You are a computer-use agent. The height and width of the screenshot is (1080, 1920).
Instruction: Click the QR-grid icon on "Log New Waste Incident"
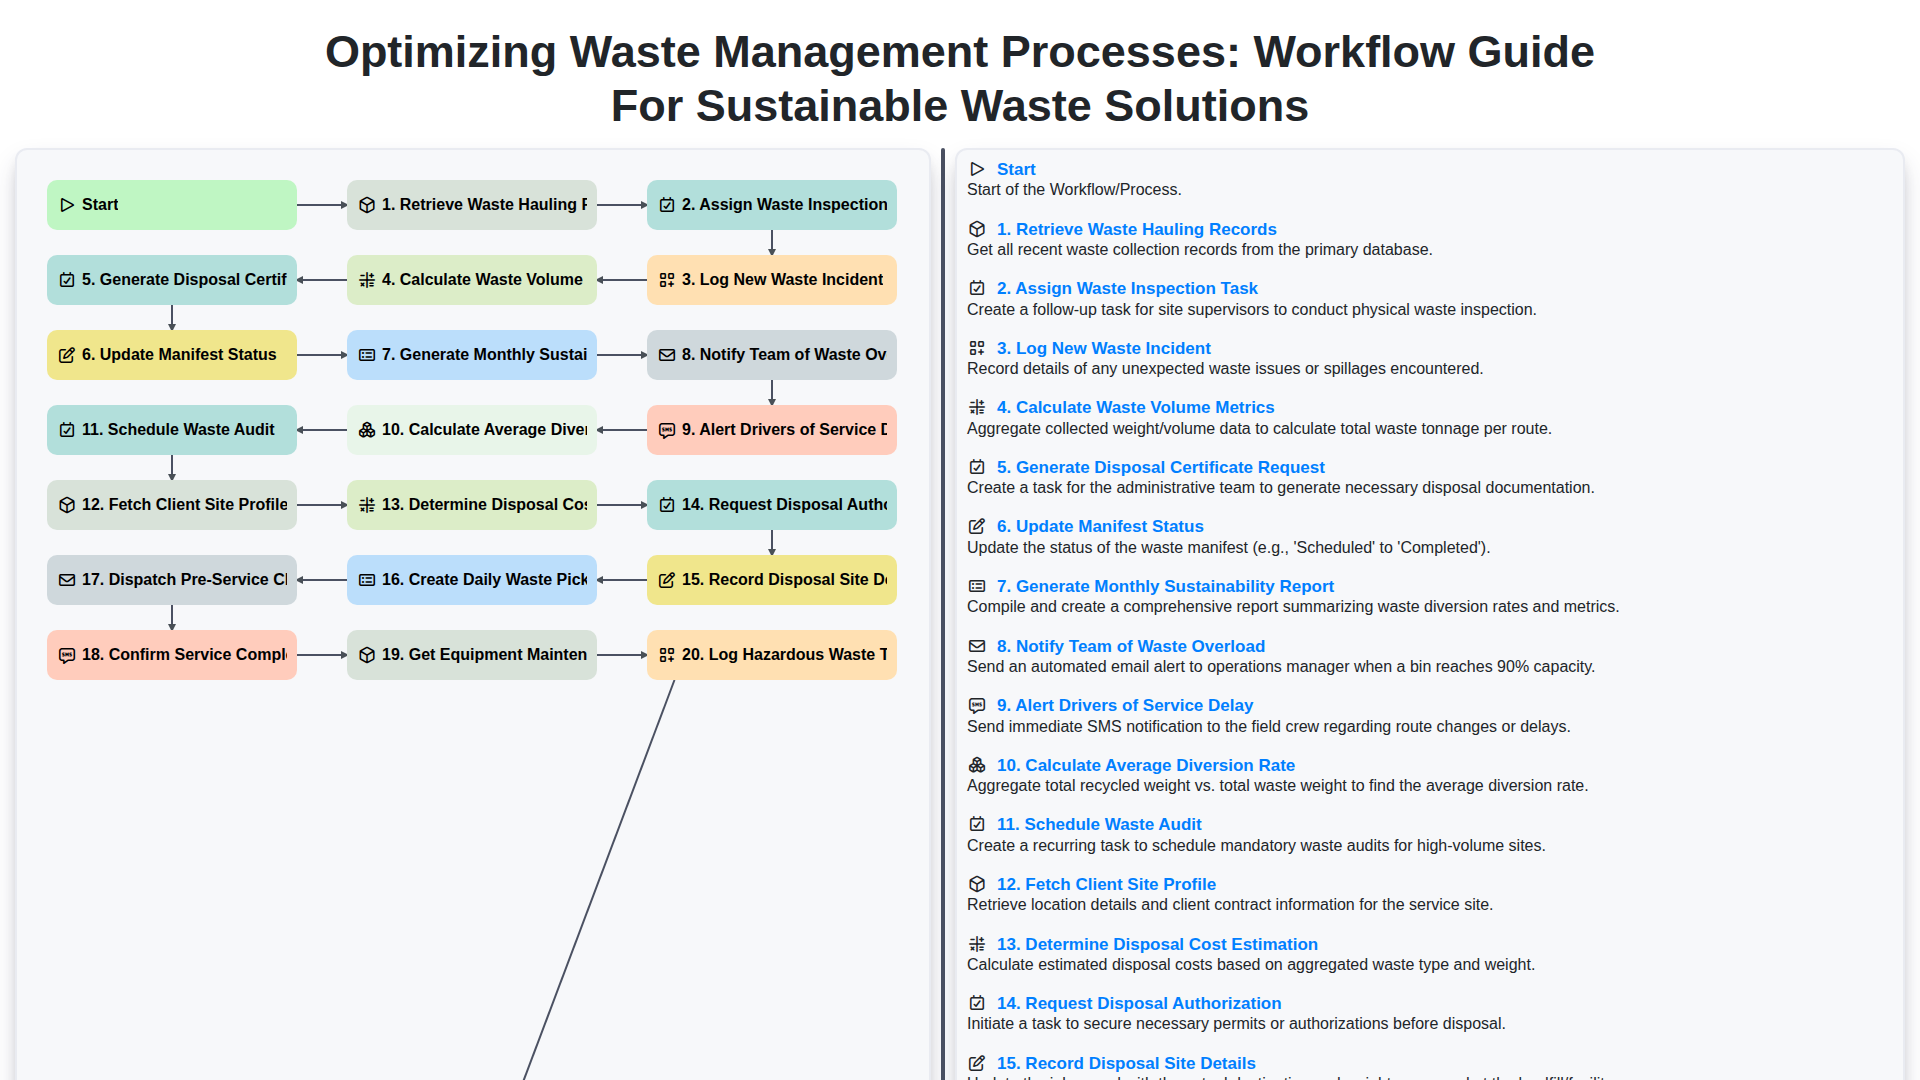tap(667, 279)
